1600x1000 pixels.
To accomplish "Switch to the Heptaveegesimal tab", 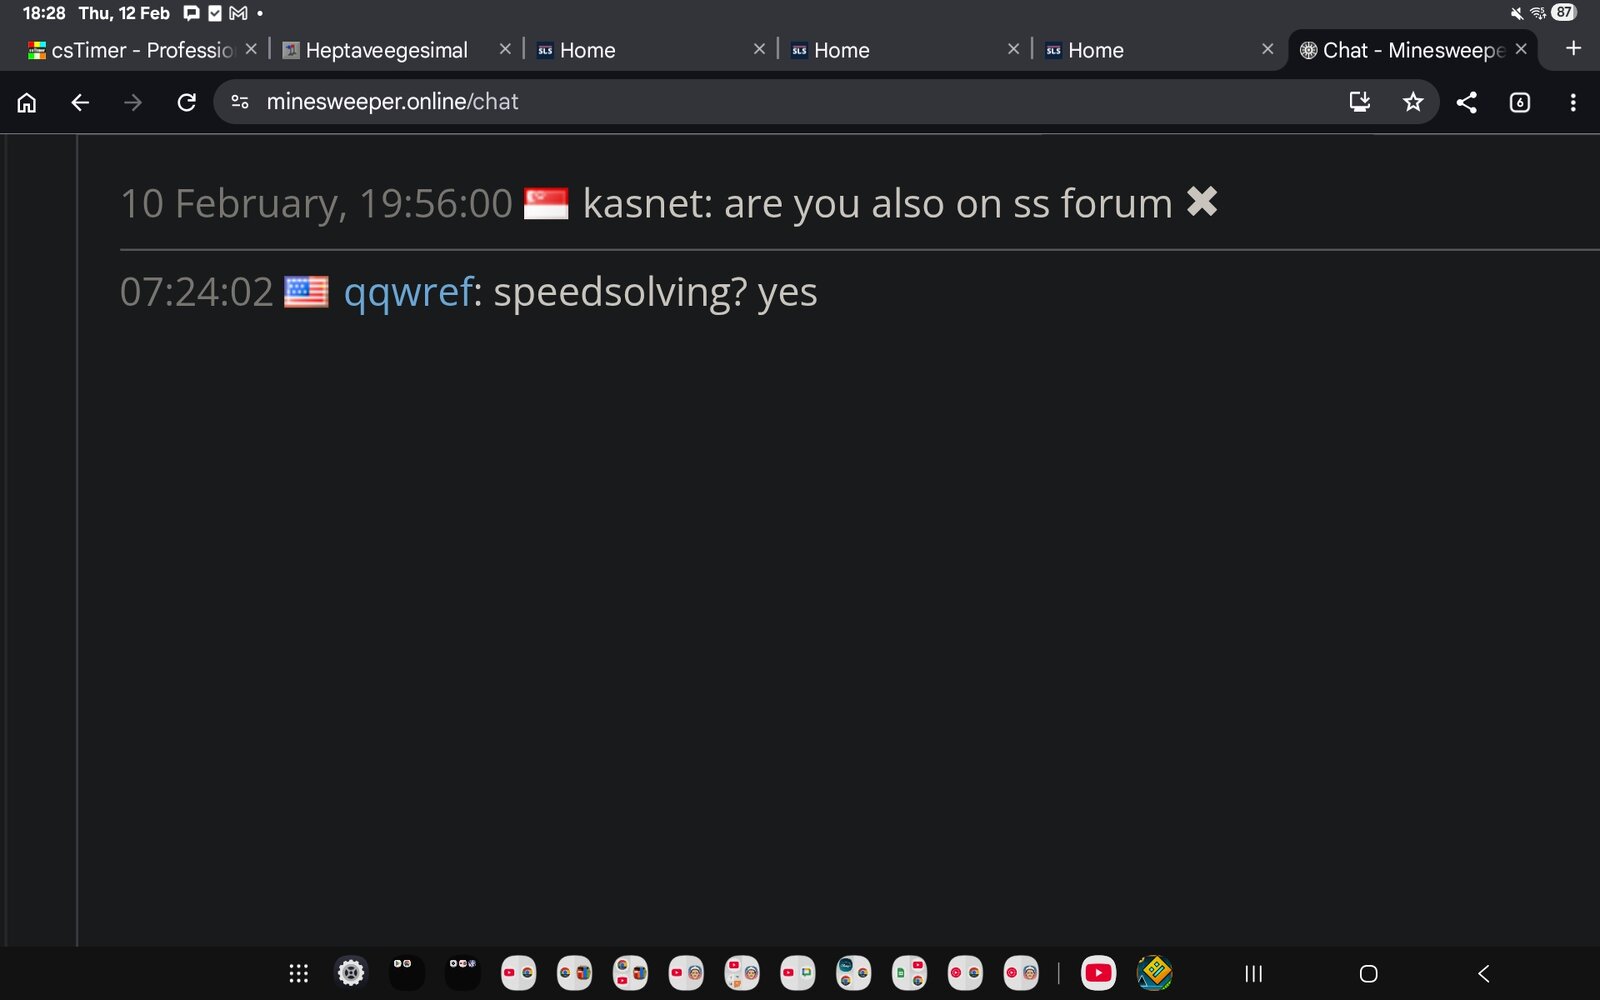I will (x=386, y=50).
